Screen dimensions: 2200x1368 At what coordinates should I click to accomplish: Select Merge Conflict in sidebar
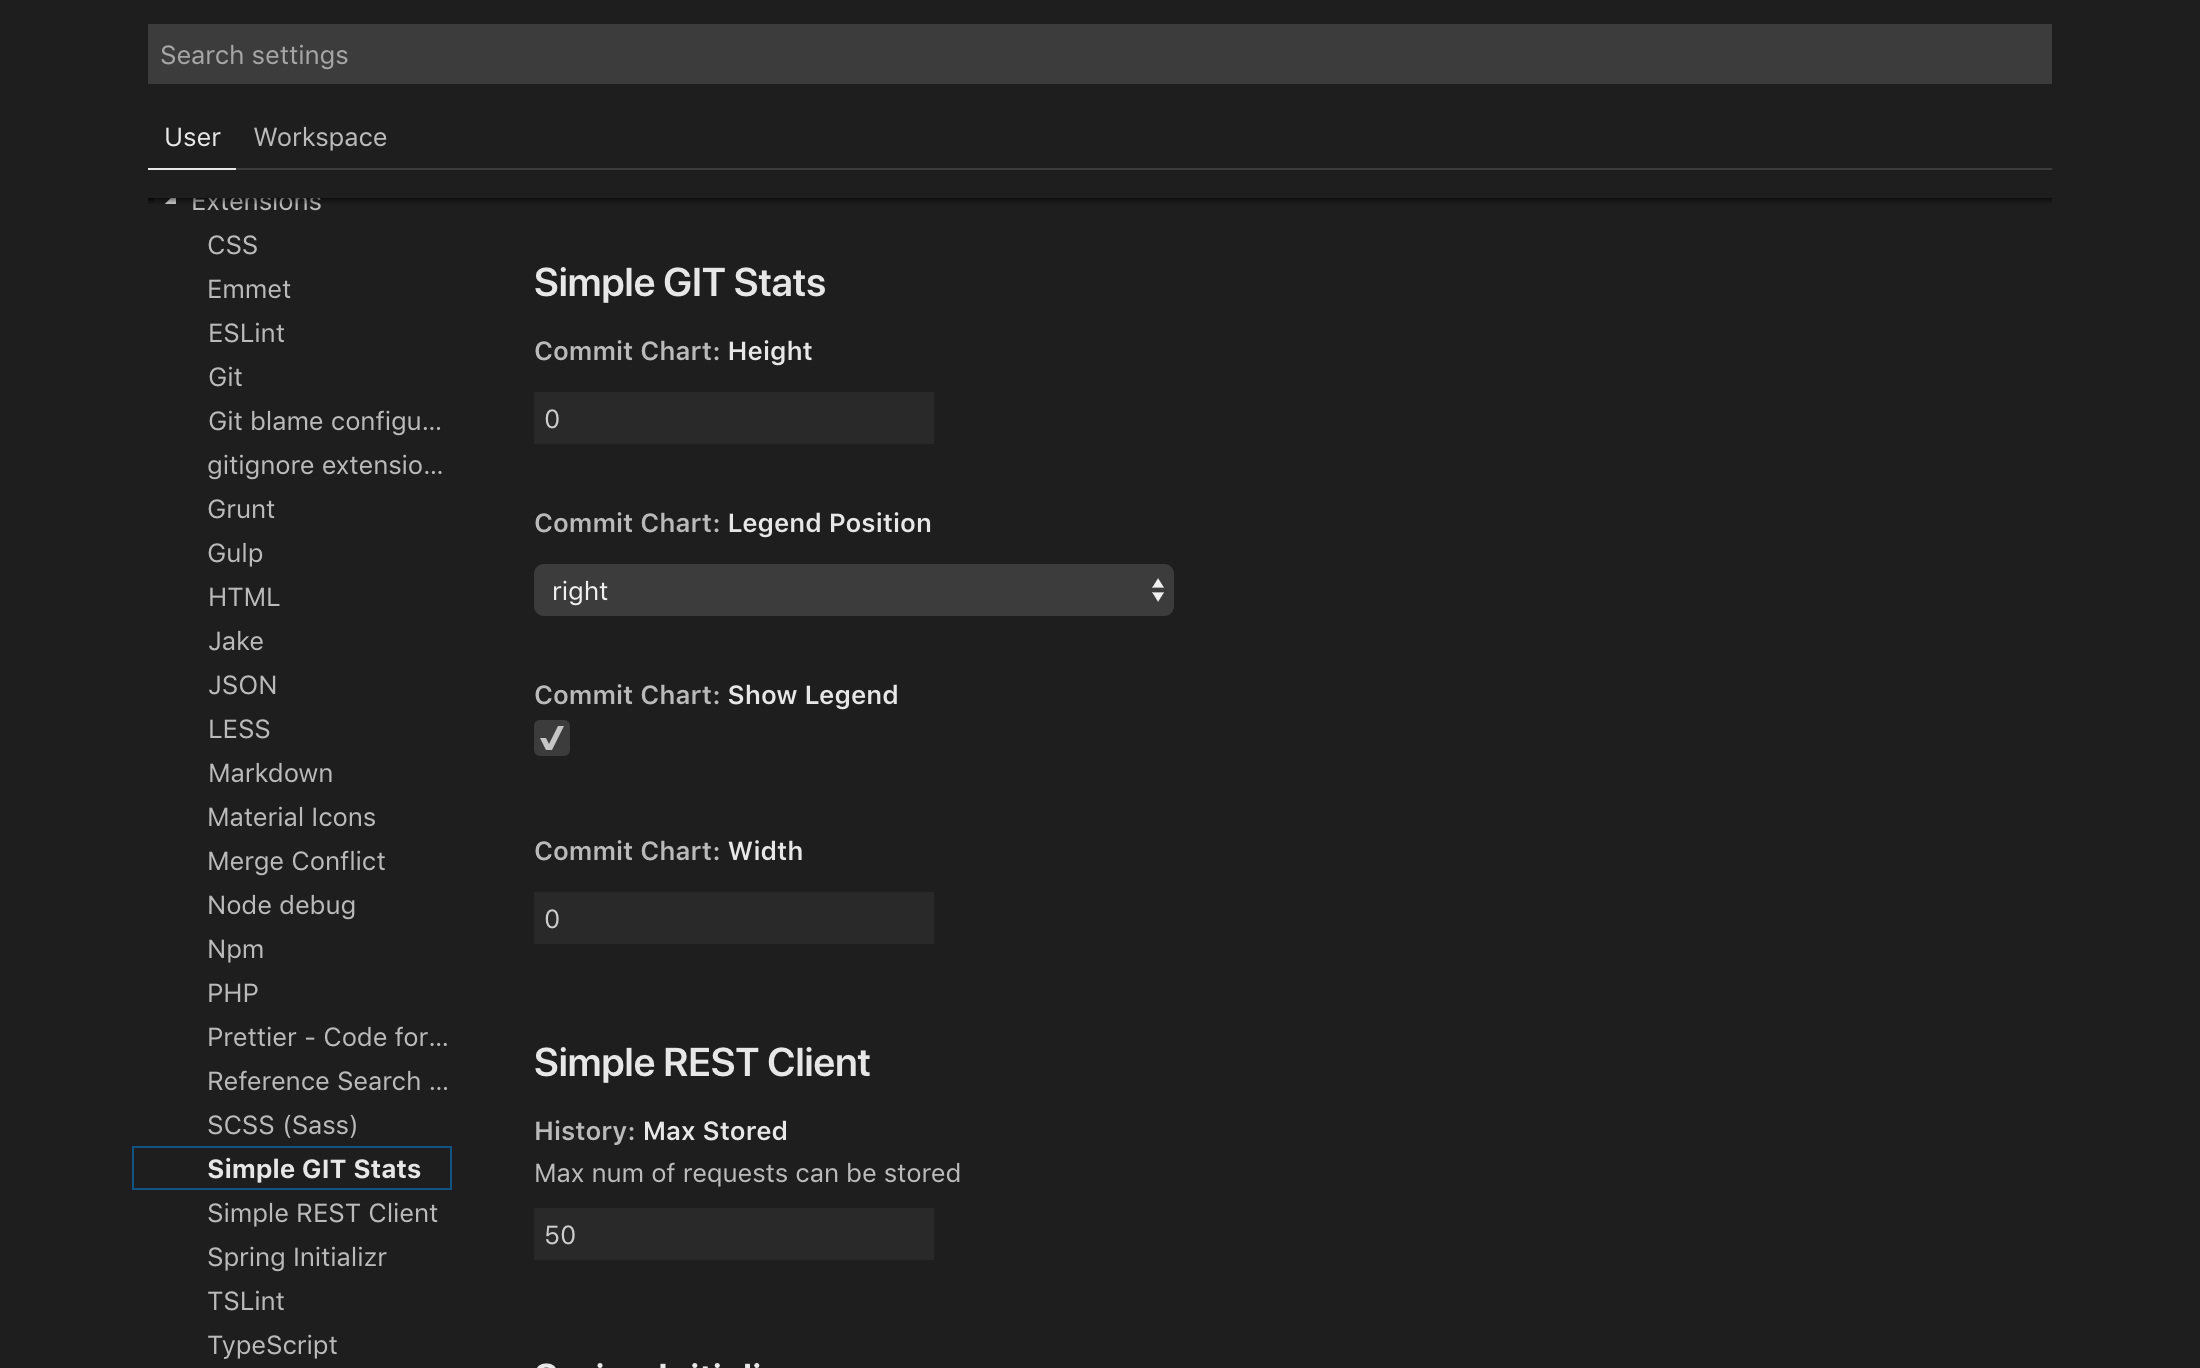click(296, 861)
